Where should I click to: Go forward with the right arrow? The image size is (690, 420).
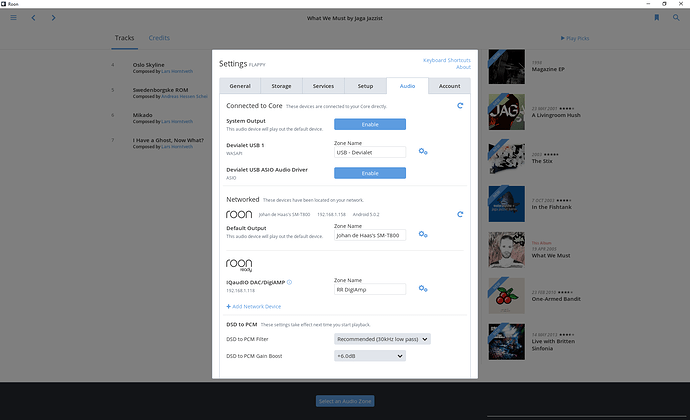53,18
